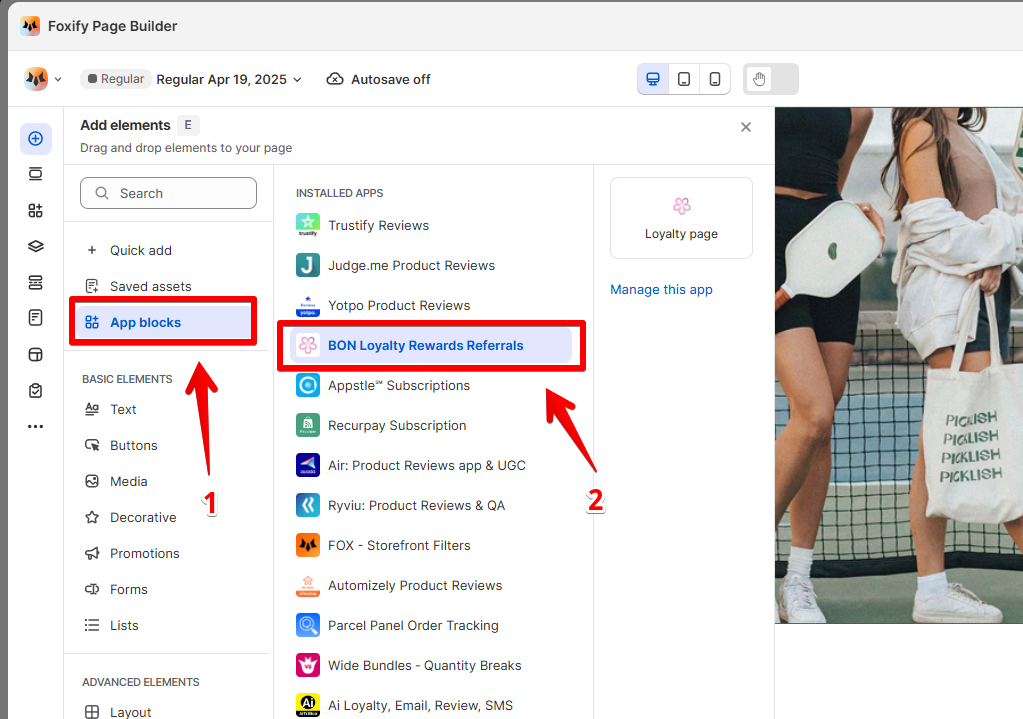This screenshot has width=1023, height=719.
Task: Click the Search elements input field
Action: pos(168,193)
